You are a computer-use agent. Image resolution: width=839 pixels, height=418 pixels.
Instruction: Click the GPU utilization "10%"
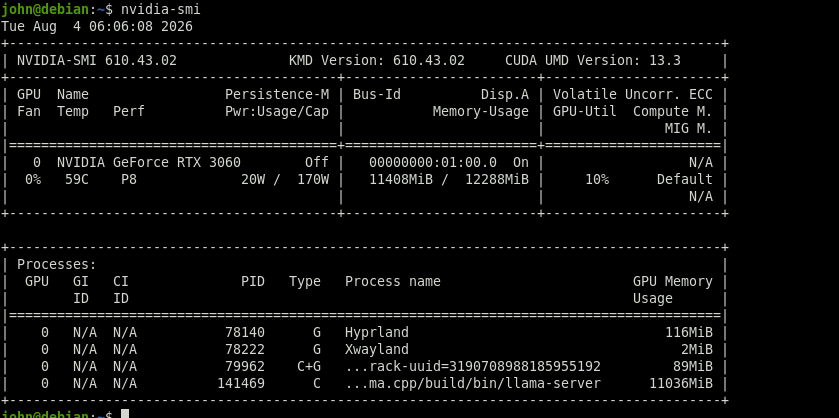click(597, 179)
